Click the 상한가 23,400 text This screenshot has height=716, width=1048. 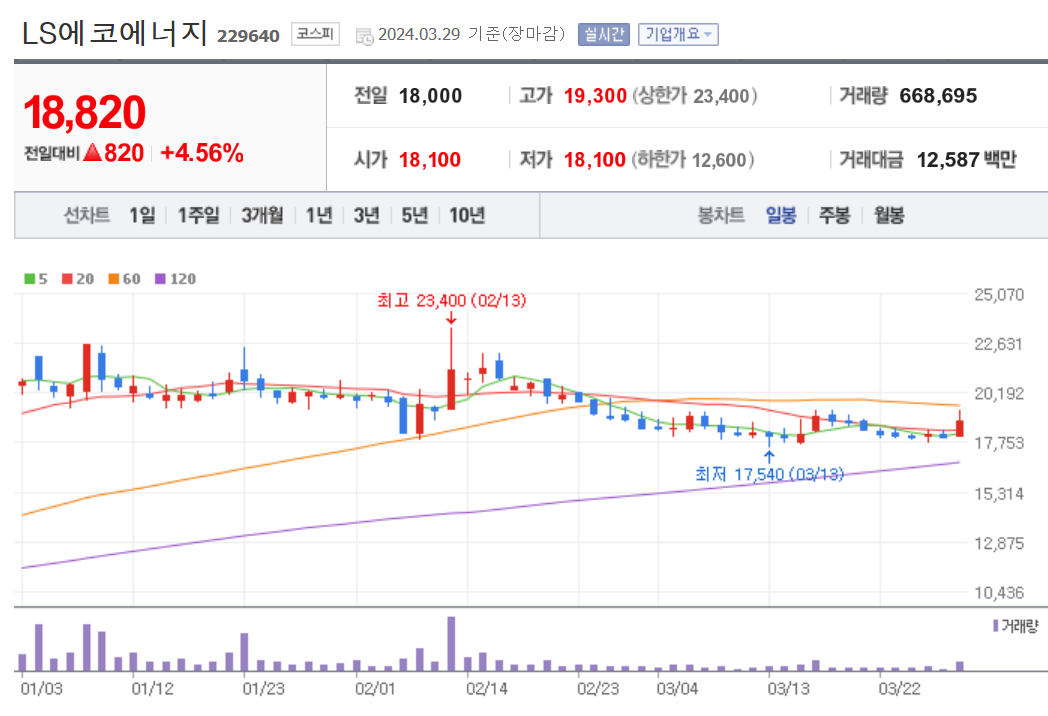pyautogui.click(x=695, y=96)
